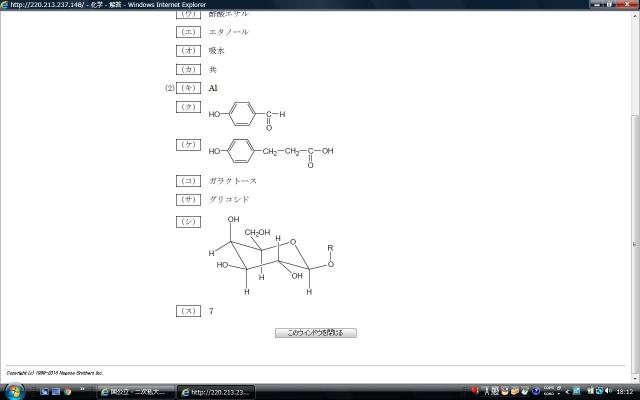This screenshot has width=640, height=400.
Task: Open the clock showing 18:12
Action: click(x=624, y=392)
